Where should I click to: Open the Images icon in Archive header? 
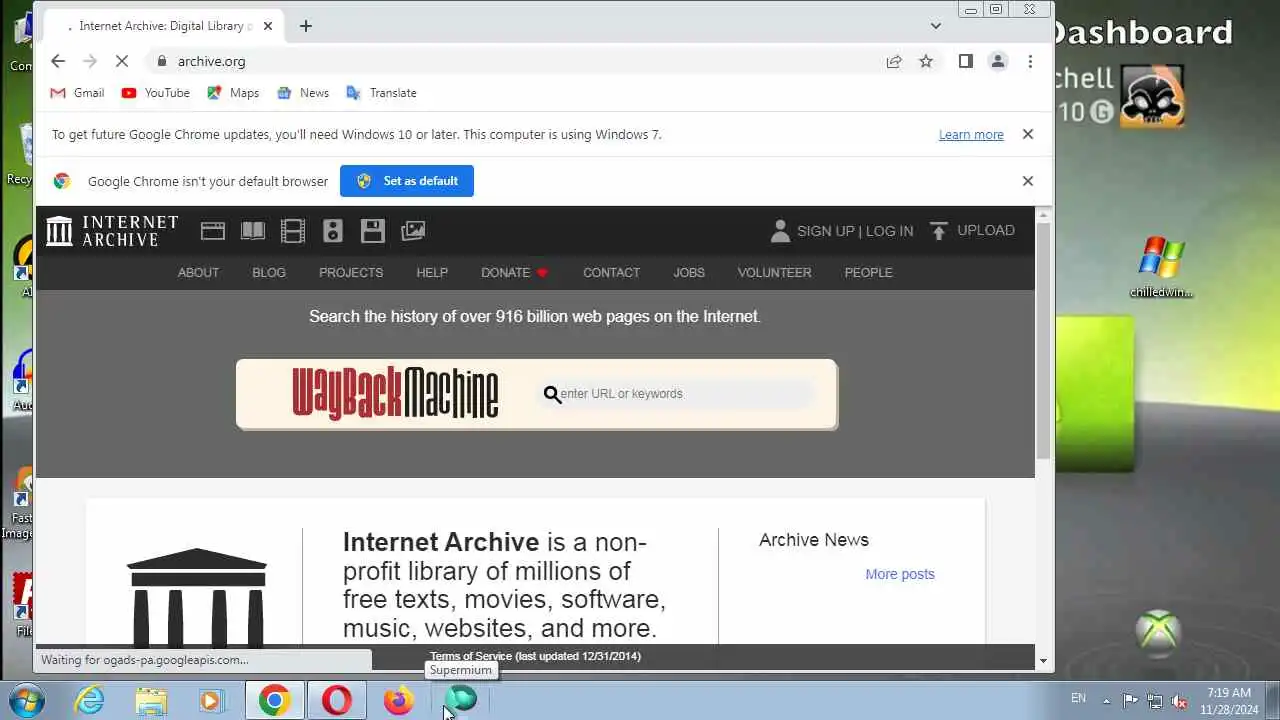pos(413,231)
